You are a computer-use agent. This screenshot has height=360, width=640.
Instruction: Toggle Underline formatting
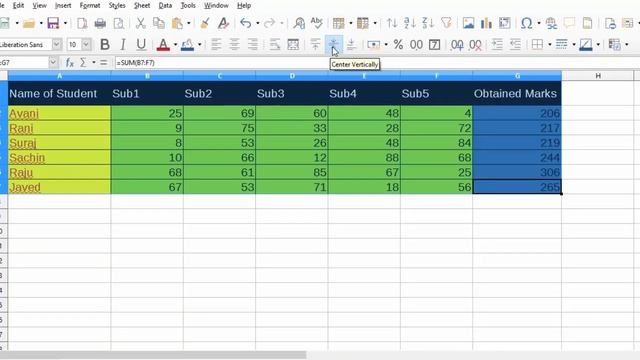141,44
